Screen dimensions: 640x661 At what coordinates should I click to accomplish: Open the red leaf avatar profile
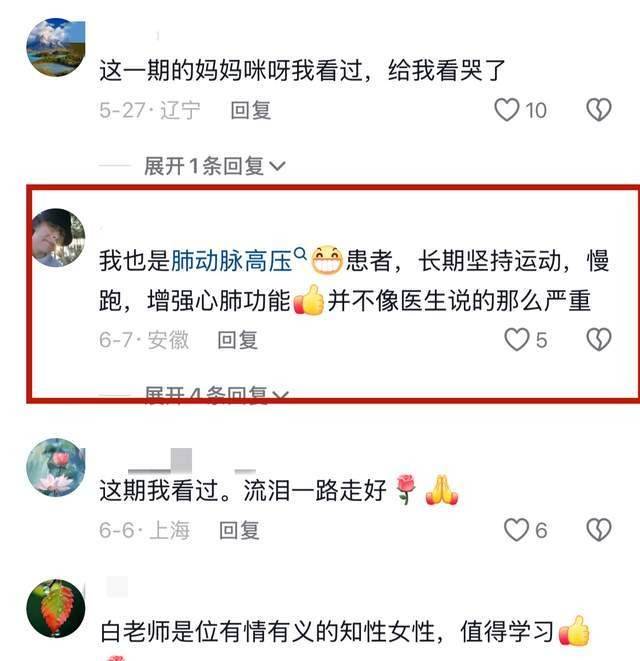56,608
